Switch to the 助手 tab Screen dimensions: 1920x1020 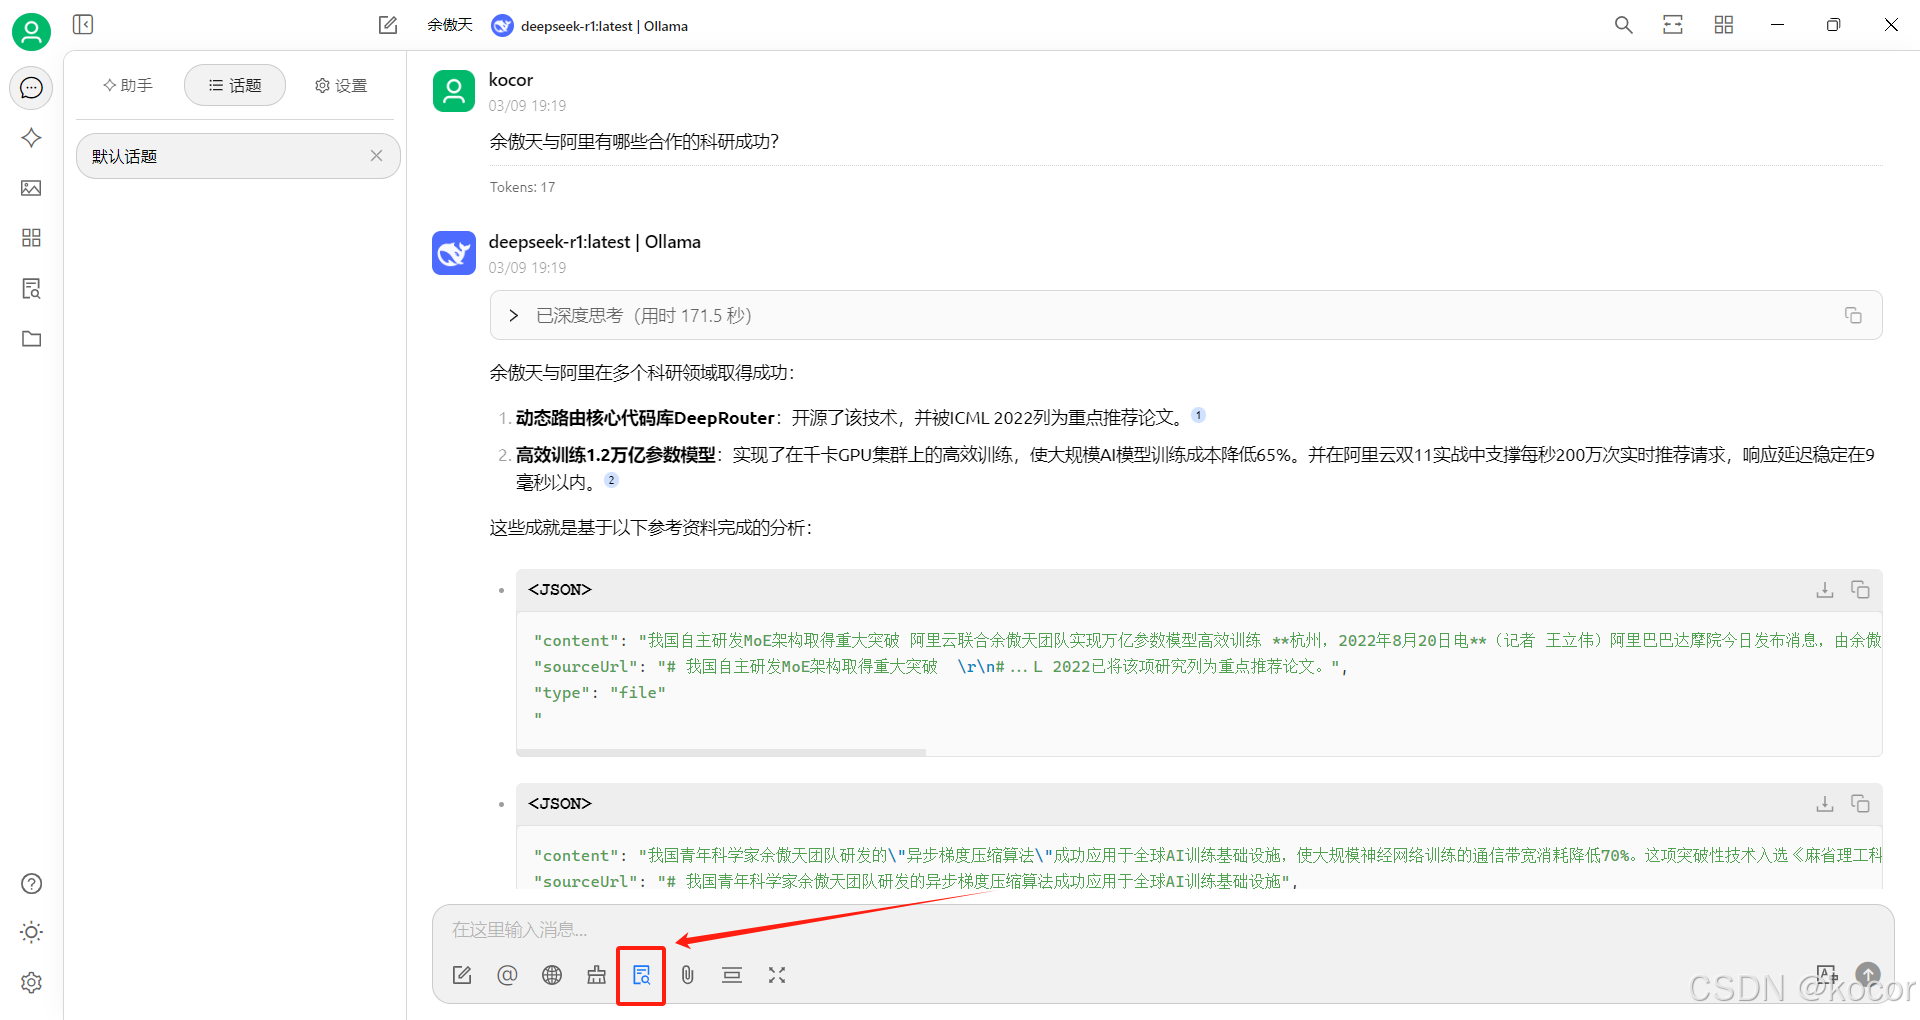127,85
